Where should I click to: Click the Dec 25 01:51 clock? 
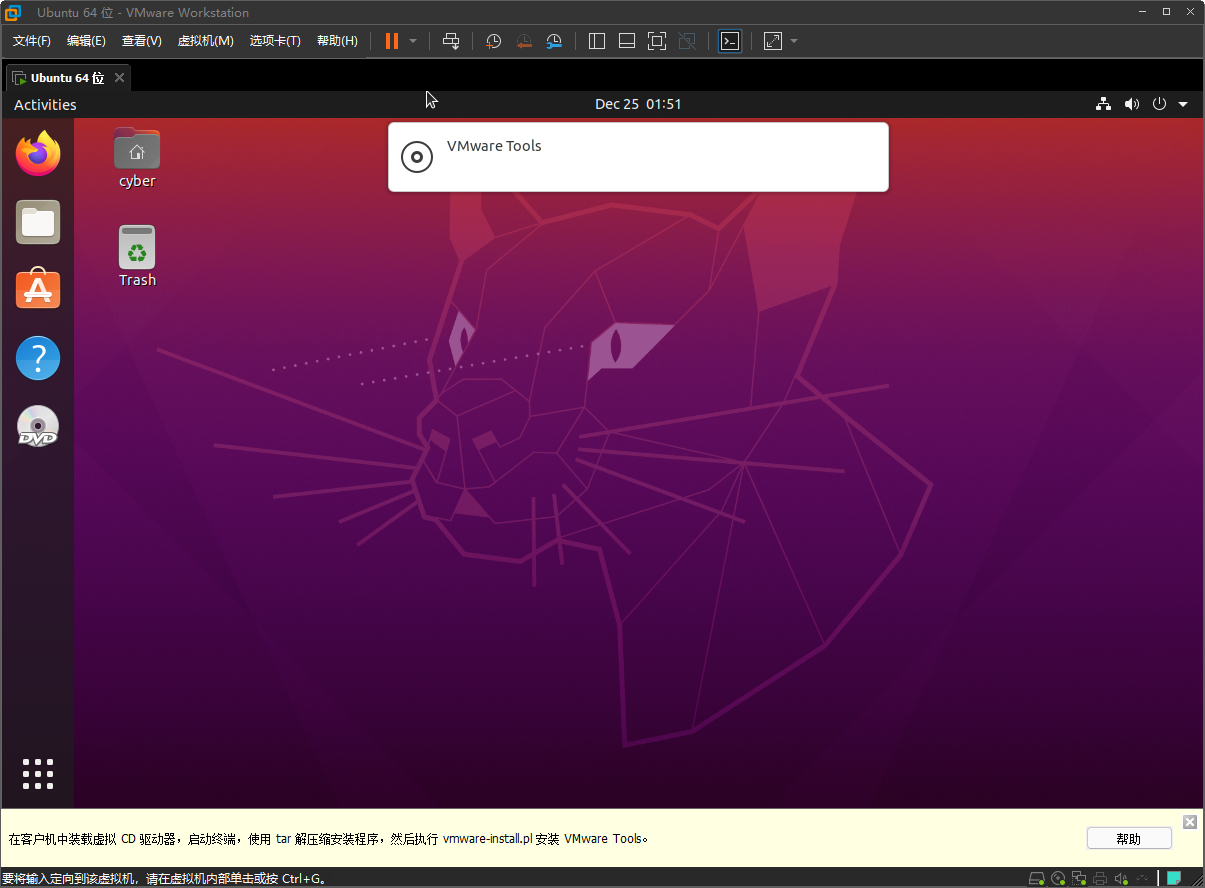pyautogui.click(x=638, y=104)
